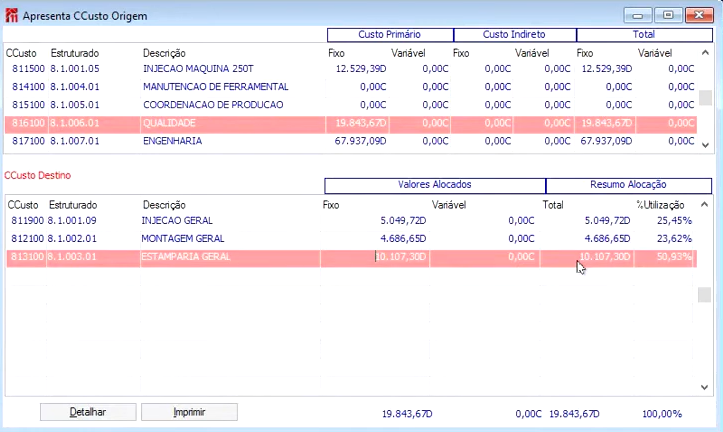723x432 pixels.
Task: Select the highlighted QUALIDADE row
Action: (x=350, y=123)
